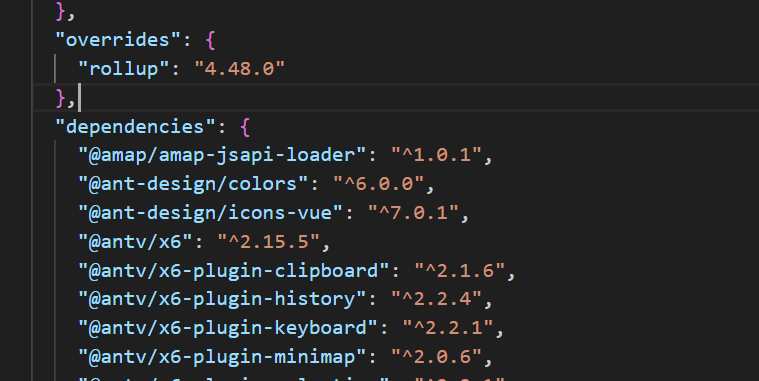Click the "@antv/x6" package name
The height and width of the screenshot is (381, 759).
pyautogui.click(x=136, y=241)
